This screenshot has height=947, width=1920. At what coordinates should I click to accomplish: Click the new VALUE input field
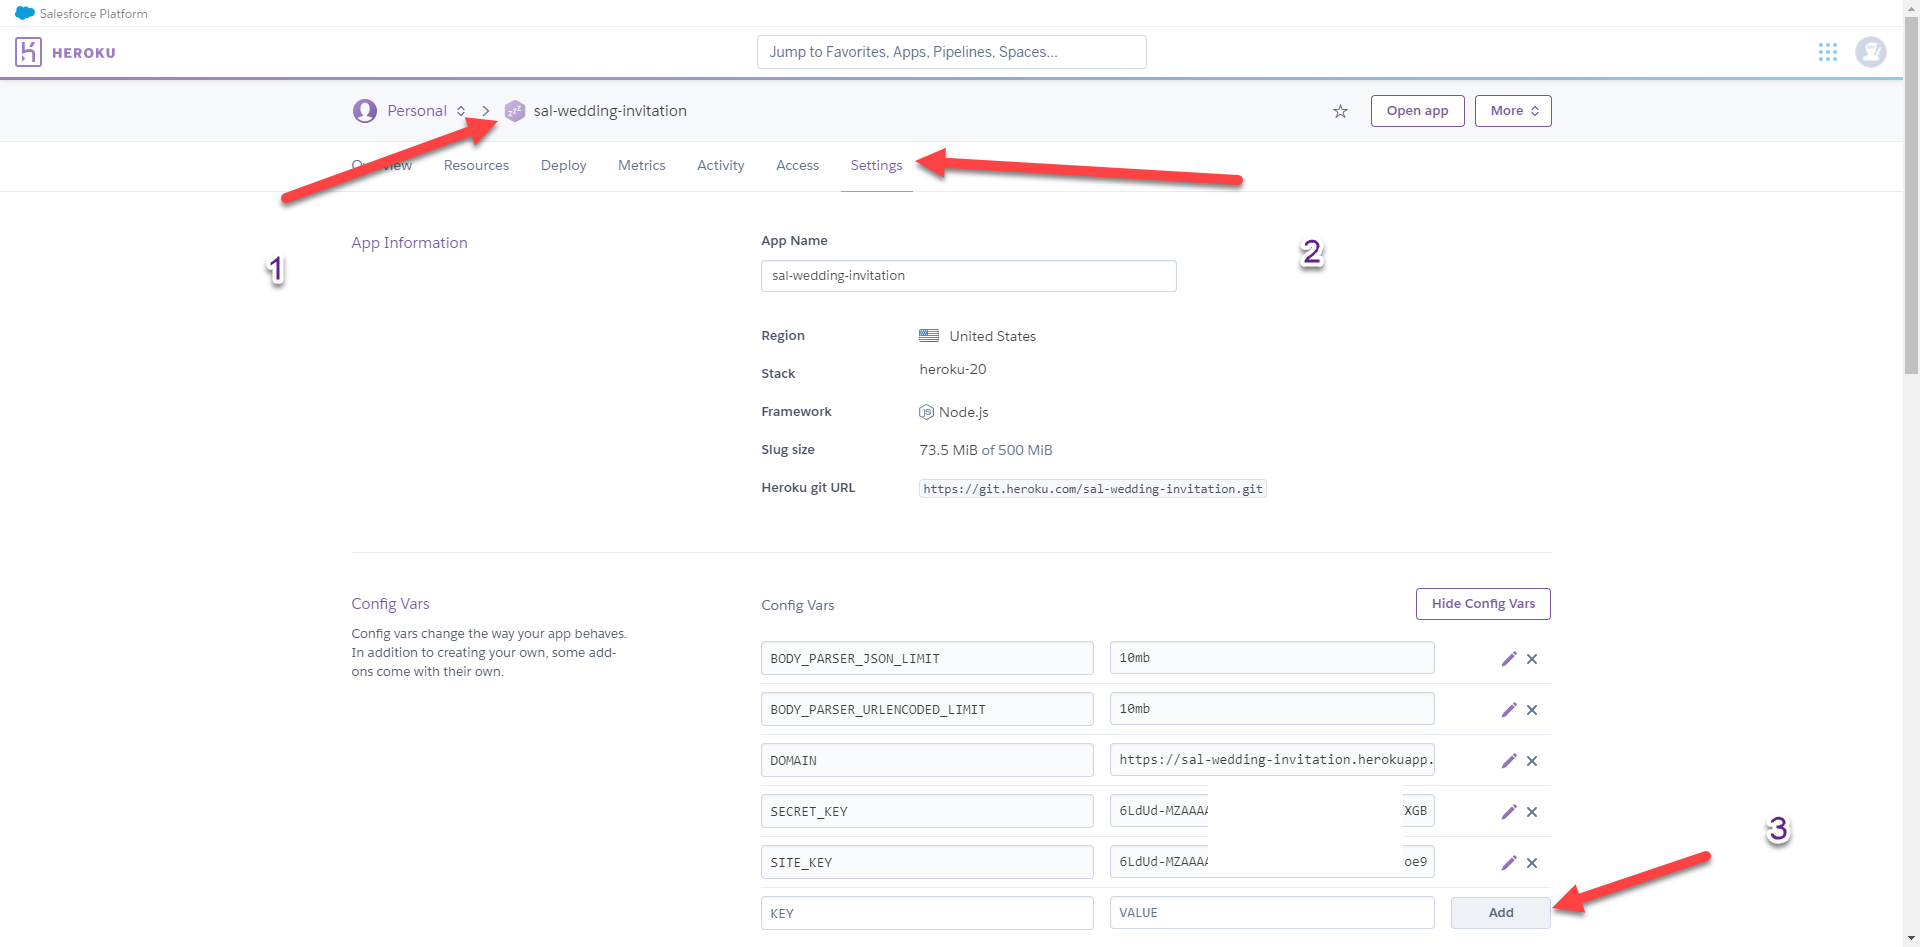coord(1272,913)
